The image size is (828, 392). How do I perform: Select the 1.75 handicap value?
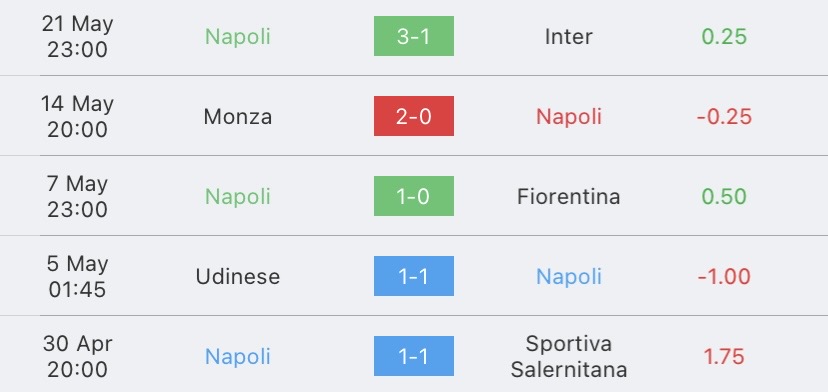(724, 357)
